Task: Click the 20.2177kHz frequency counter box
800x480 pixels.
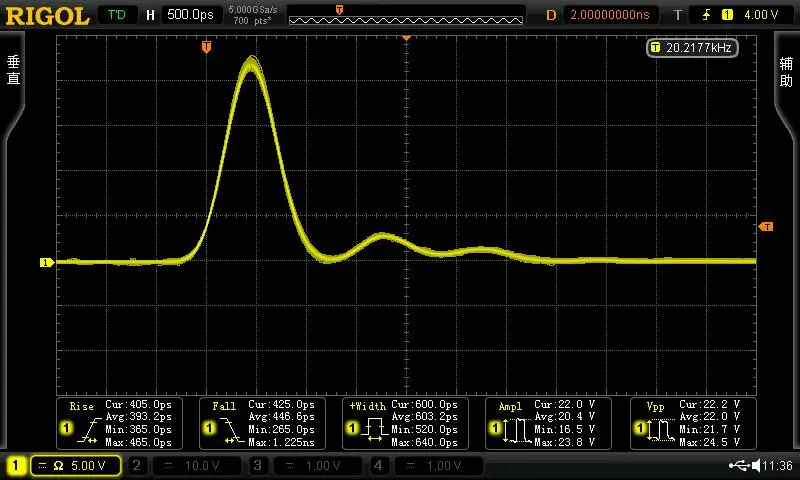Action: 692,48
